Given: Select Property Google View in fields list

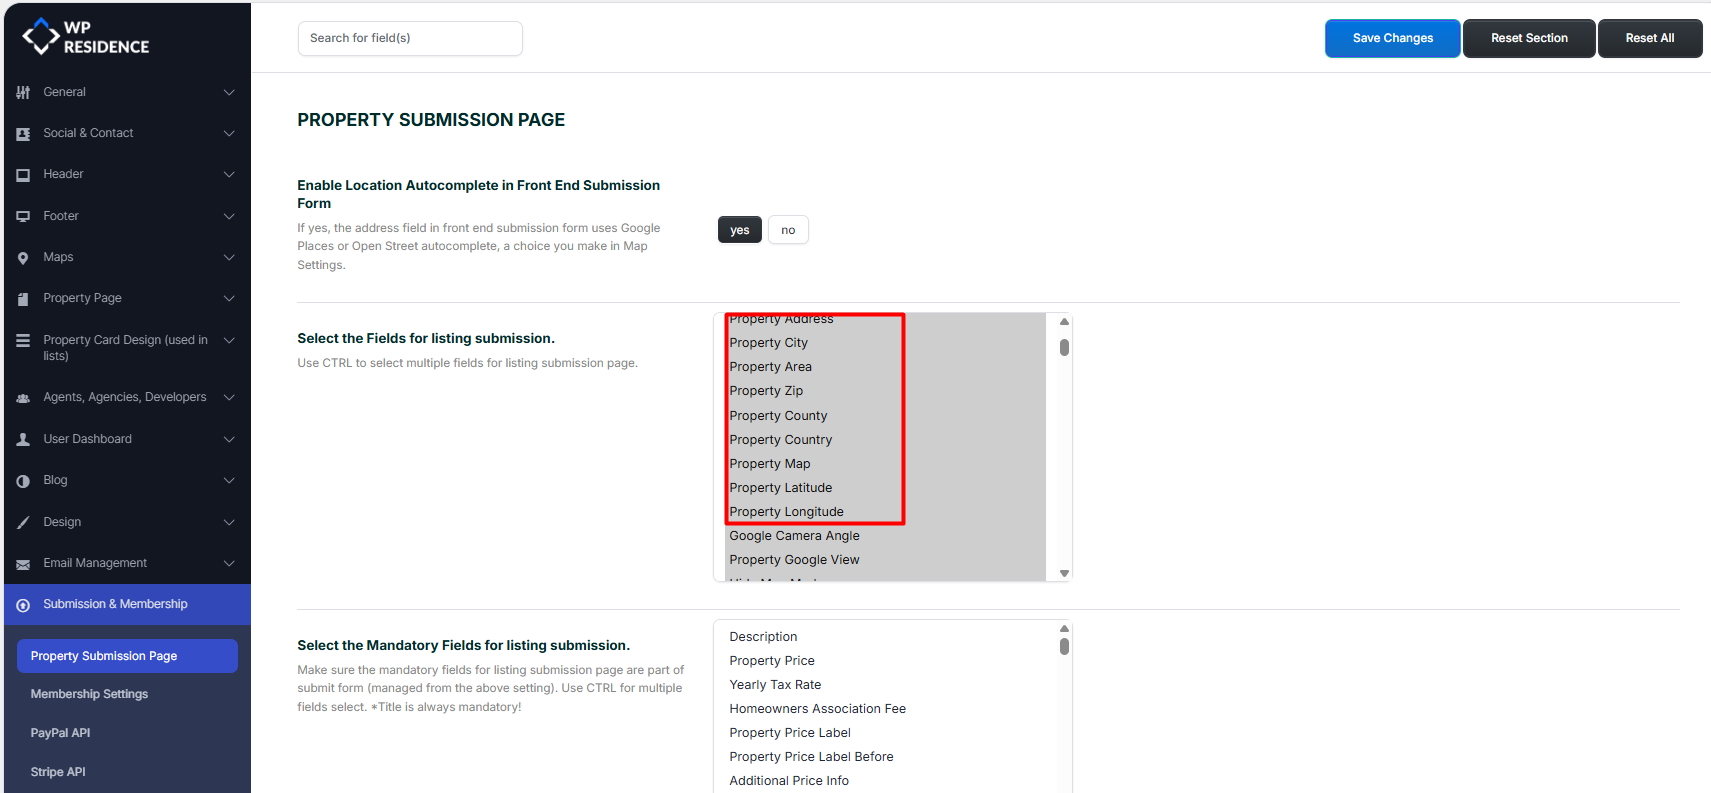Looking at the screenshot, I should click(794, 560).
